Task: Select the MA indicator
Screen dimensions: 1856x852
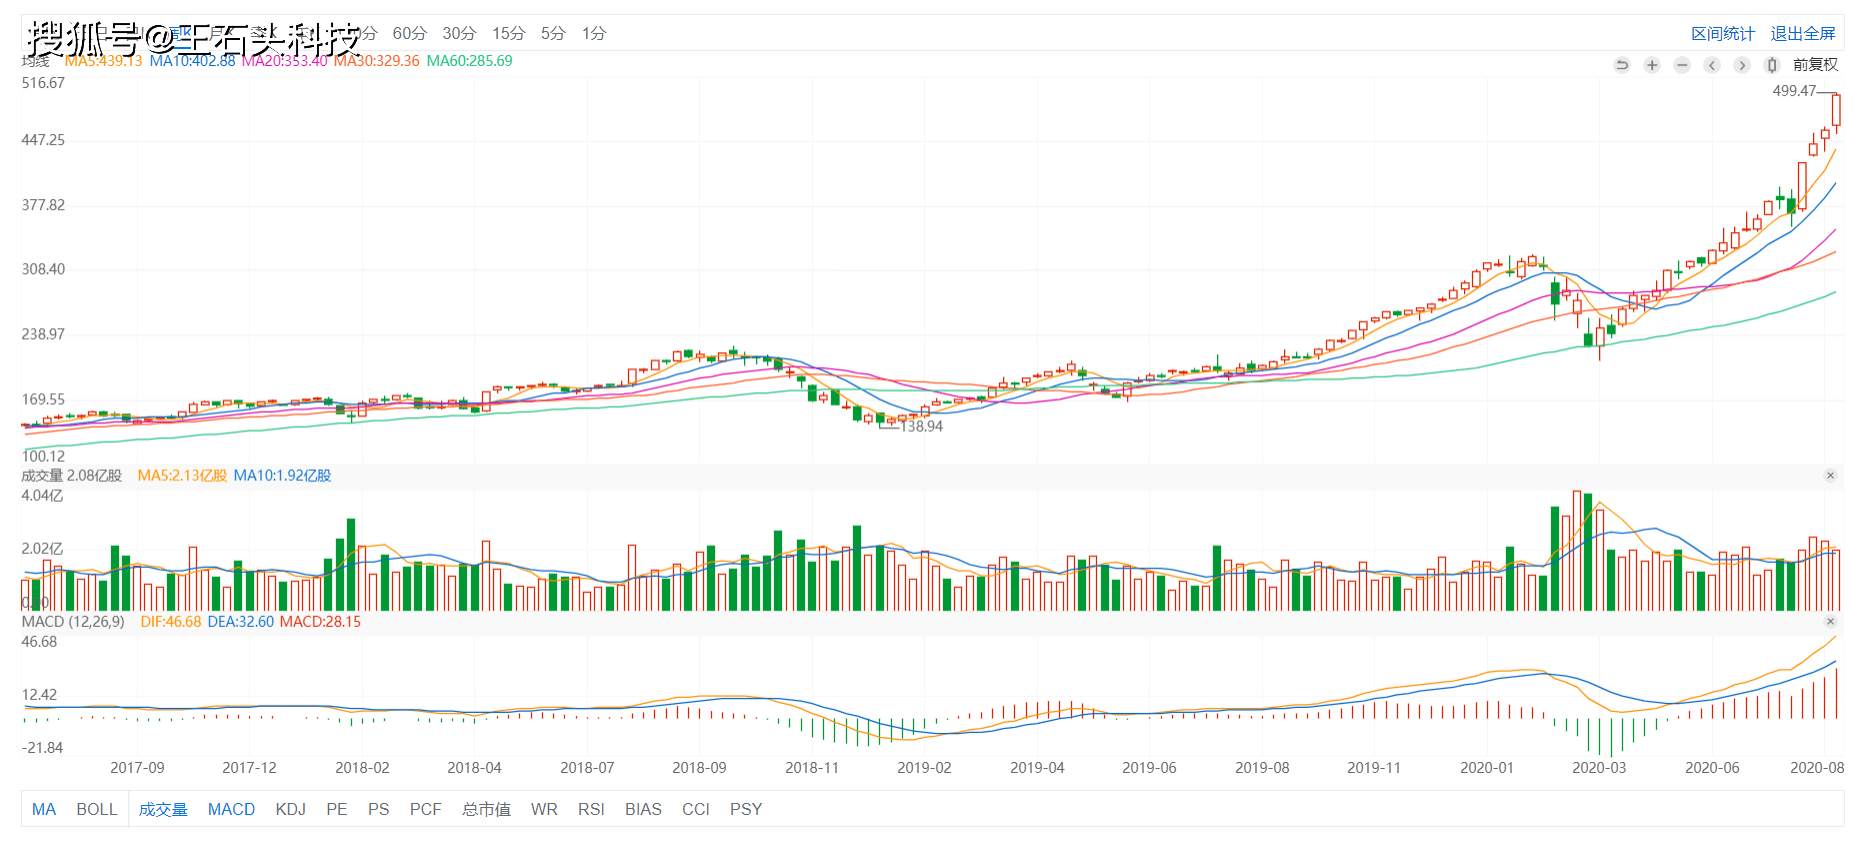Action: pyautogui.click(x=44, y=809)
